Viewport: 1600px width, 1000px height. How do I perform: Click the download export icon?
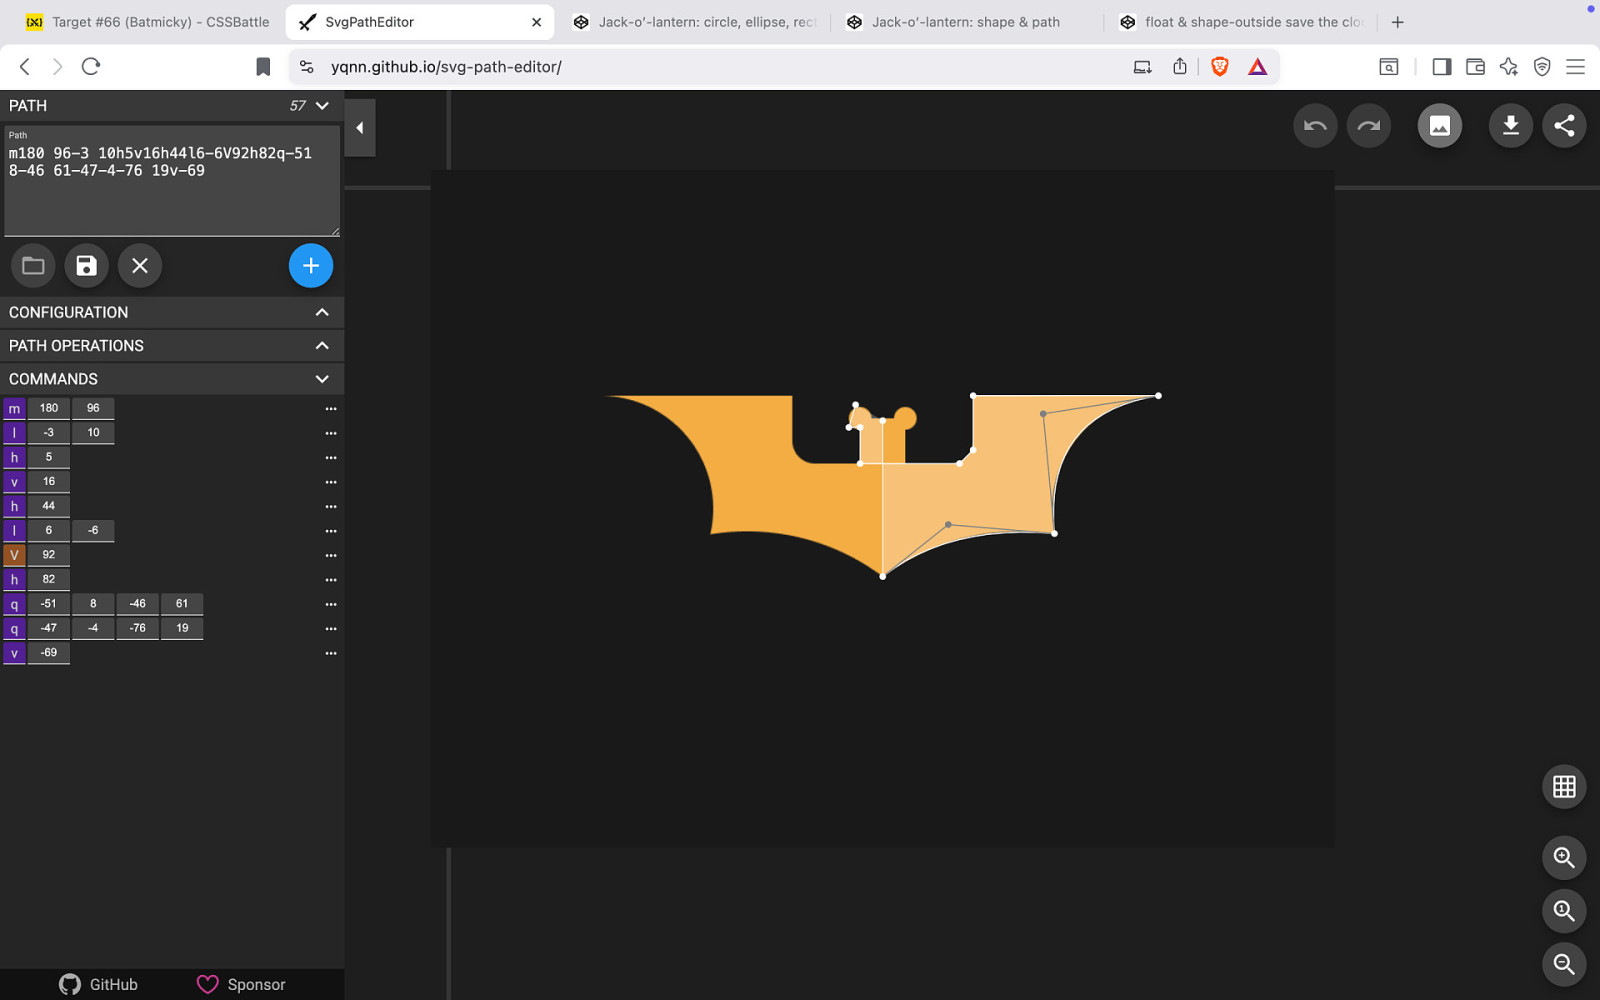1510,126
